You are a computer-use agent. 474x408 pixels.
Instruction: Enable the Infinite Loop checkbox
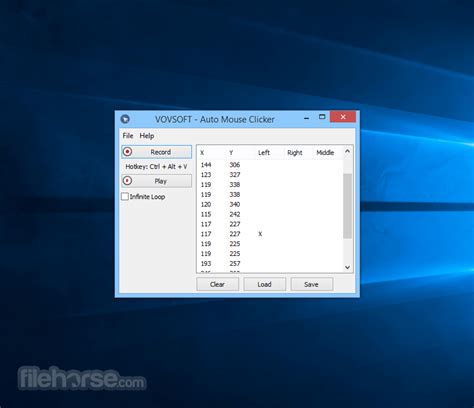click(125, 197)
